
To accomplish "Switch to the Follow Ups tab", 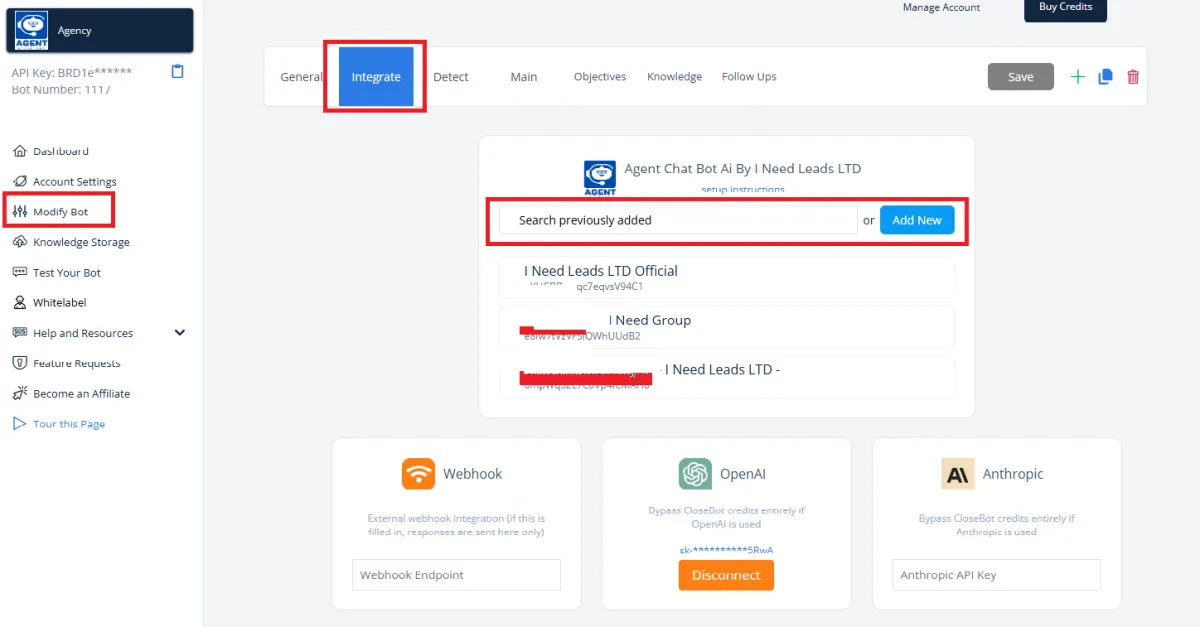I will click(x=749, y=77).
